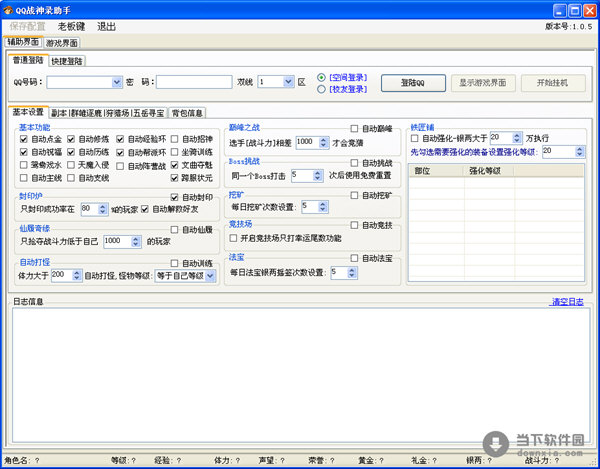Enable the 自动阵营战 checkbox

point(120,166)
